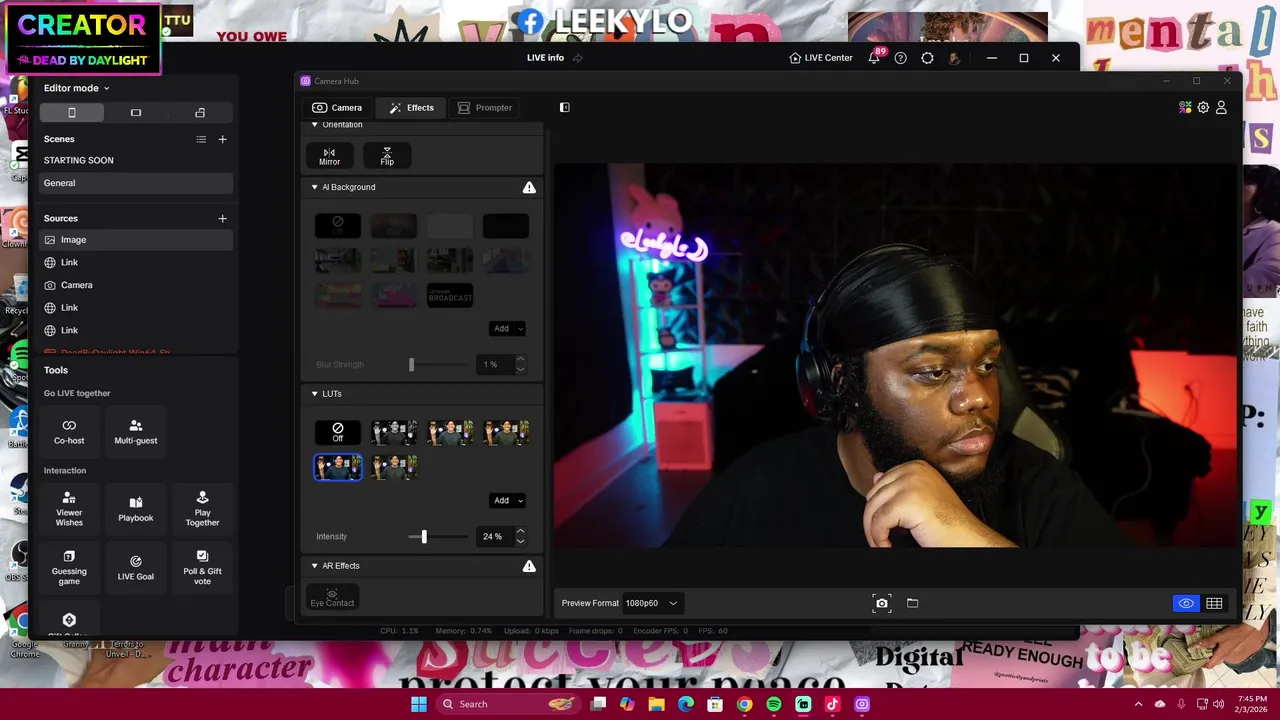Select the Image source
The image size is (1280, 720).
[137, 240]
